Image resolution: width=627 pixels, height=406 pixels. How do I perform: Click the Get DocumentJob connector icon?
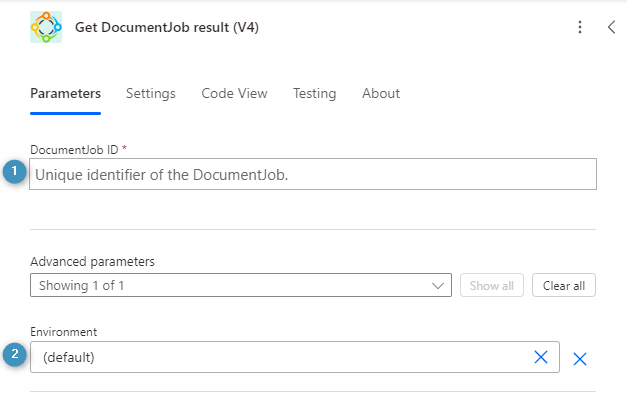[46, 27]
